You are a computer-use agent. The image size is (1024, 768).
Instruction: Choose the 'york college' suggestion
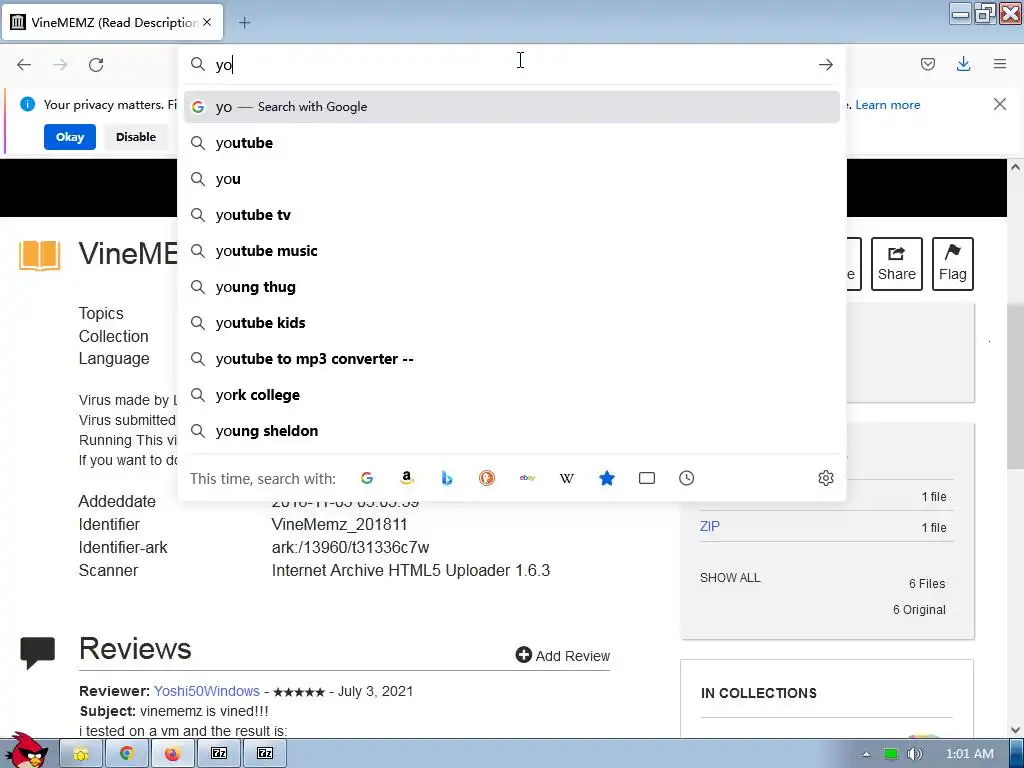coord(511,395)
